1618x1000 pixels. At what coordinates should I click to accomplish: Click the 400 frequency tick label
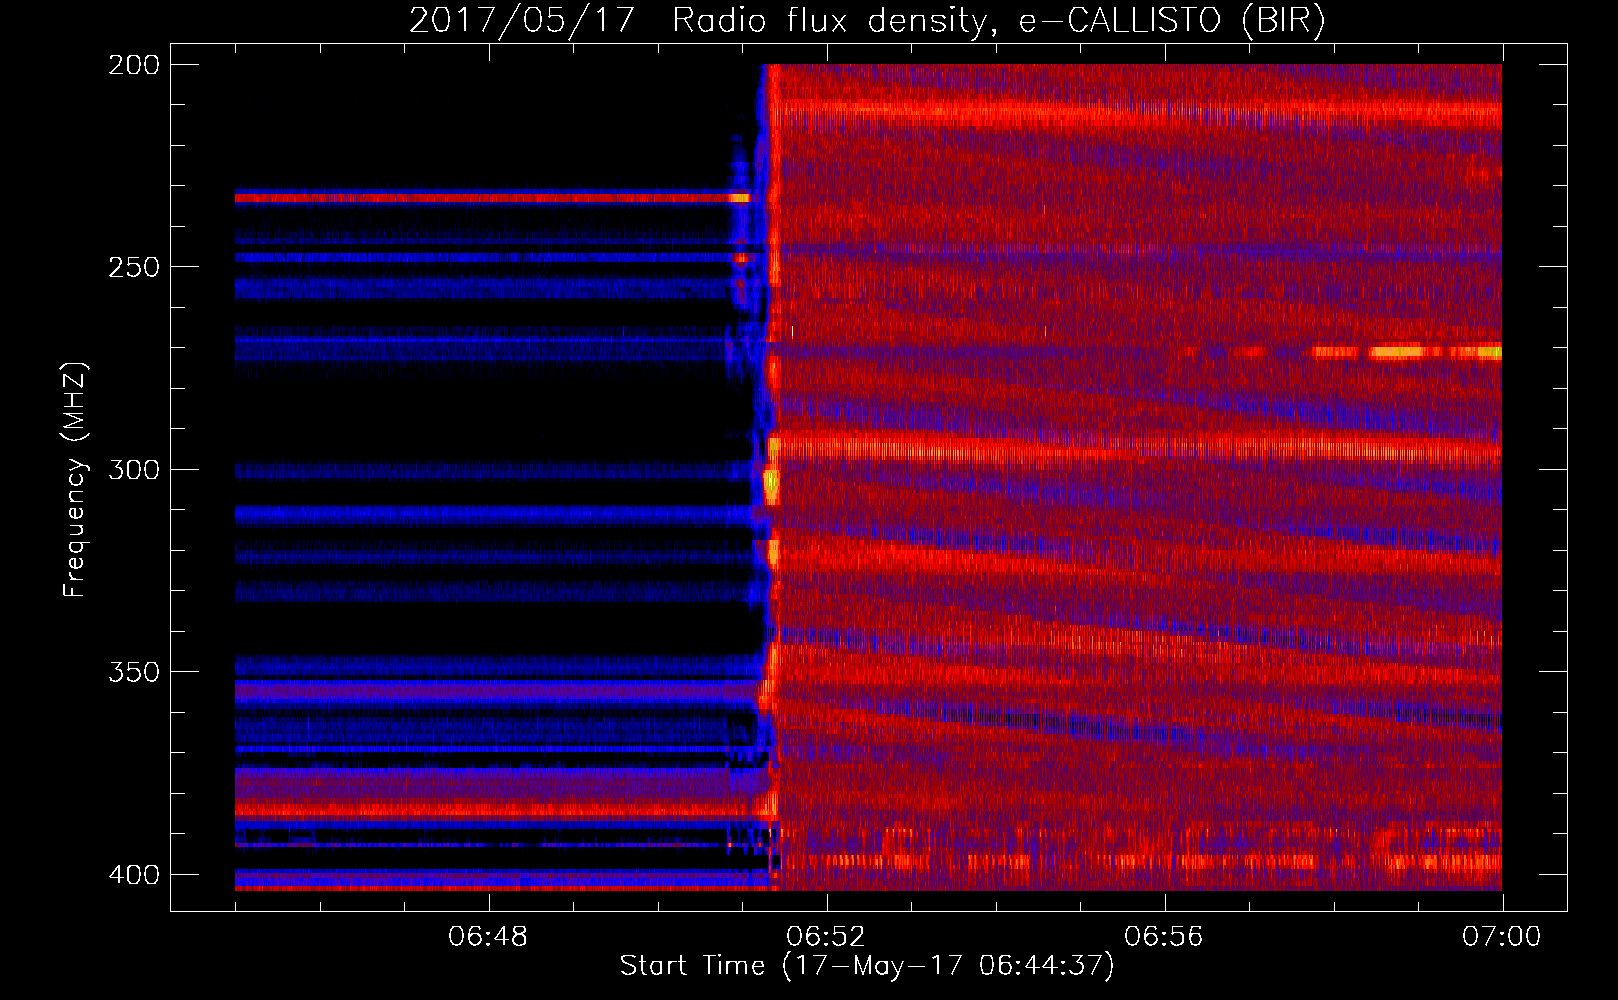(x=134, y=875)
